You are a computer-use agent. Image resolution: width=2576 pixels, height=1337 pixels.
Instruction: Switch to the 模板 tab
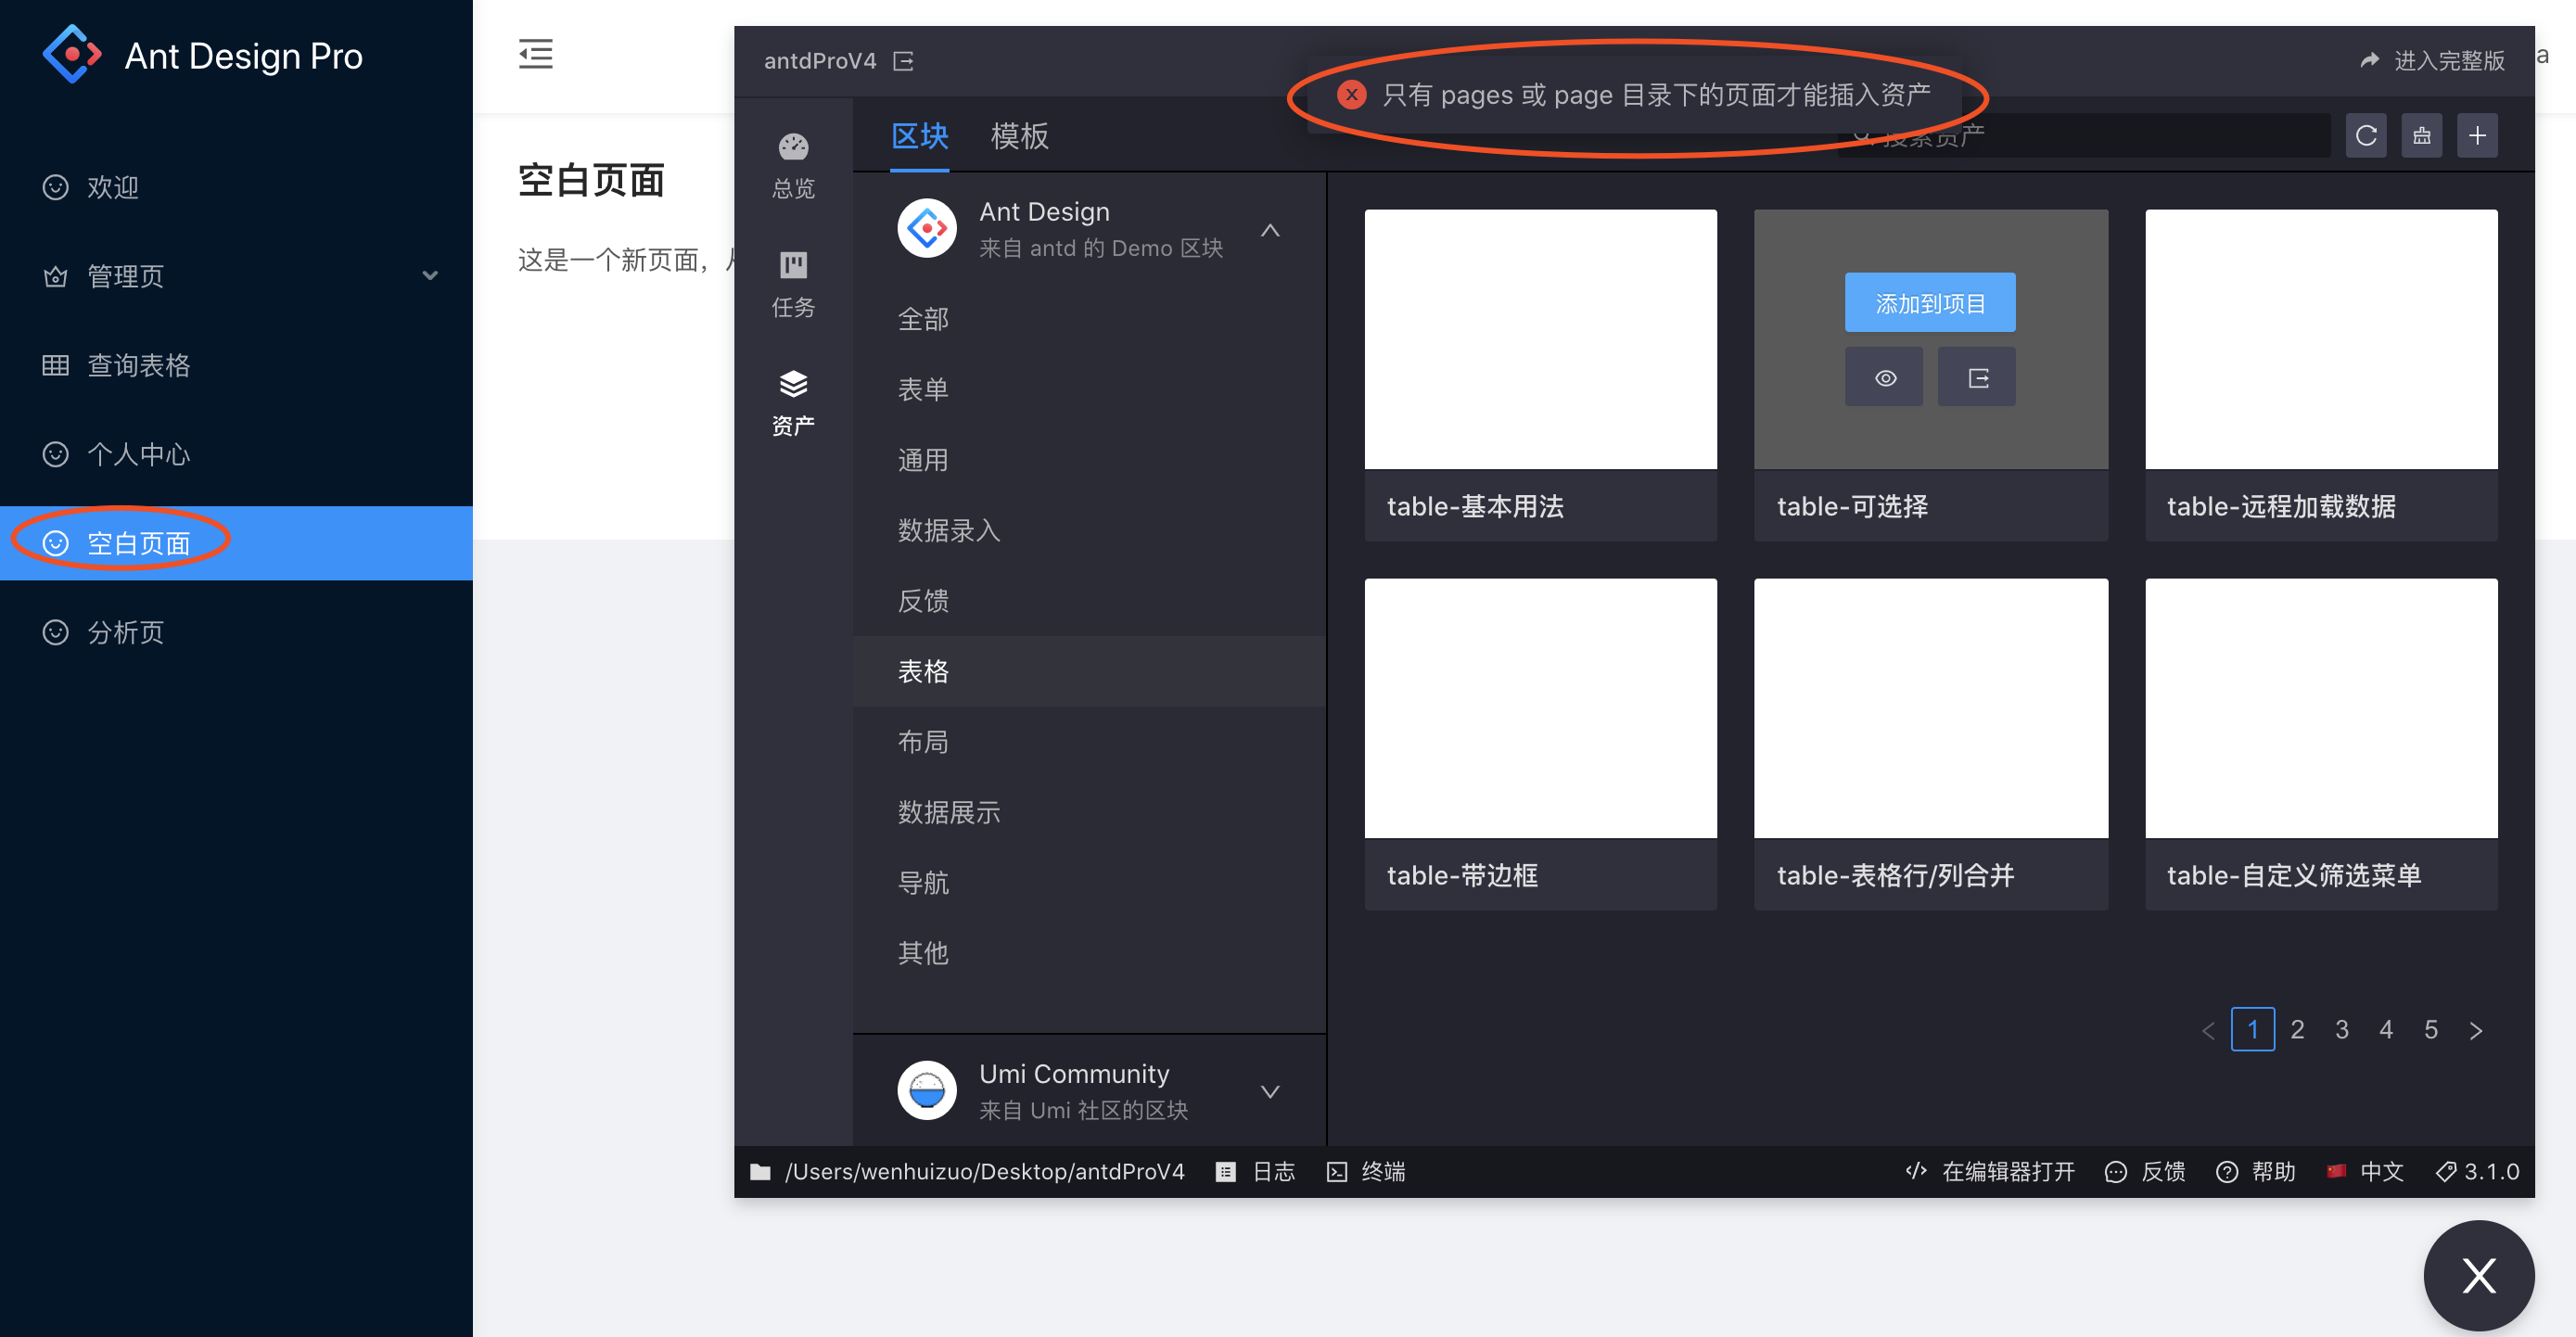pyautogui.click(x=1019, y=136)
